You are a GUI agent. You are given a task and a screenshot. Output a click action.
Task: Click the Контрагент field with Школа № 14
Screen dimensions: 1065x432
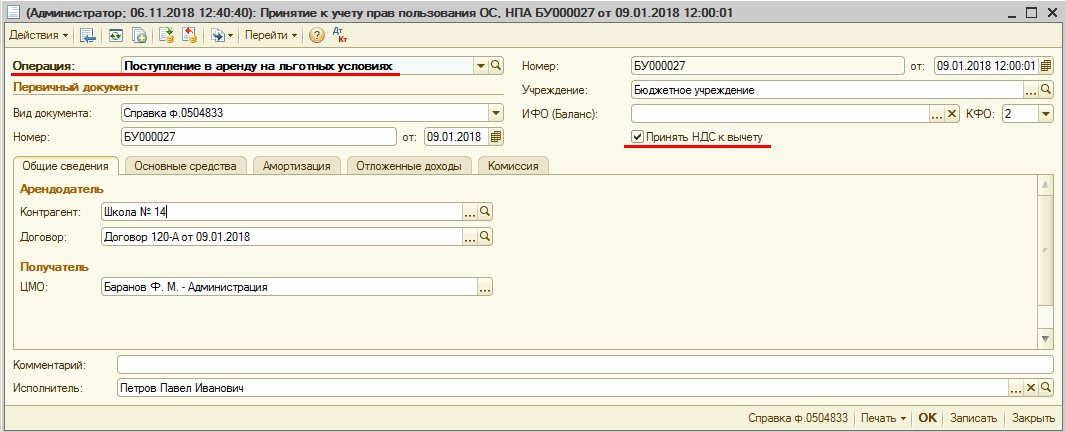click(x=281, y=212)
